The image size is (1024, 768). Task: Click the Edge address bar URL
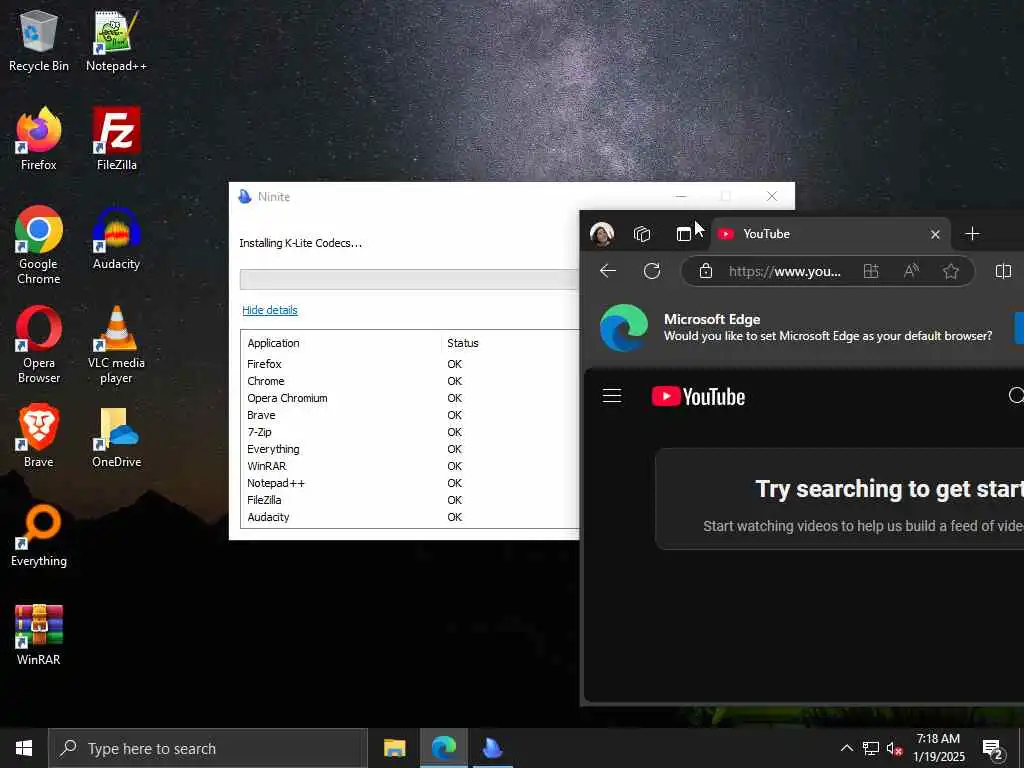pyautogui.click(x=784, y=271)
